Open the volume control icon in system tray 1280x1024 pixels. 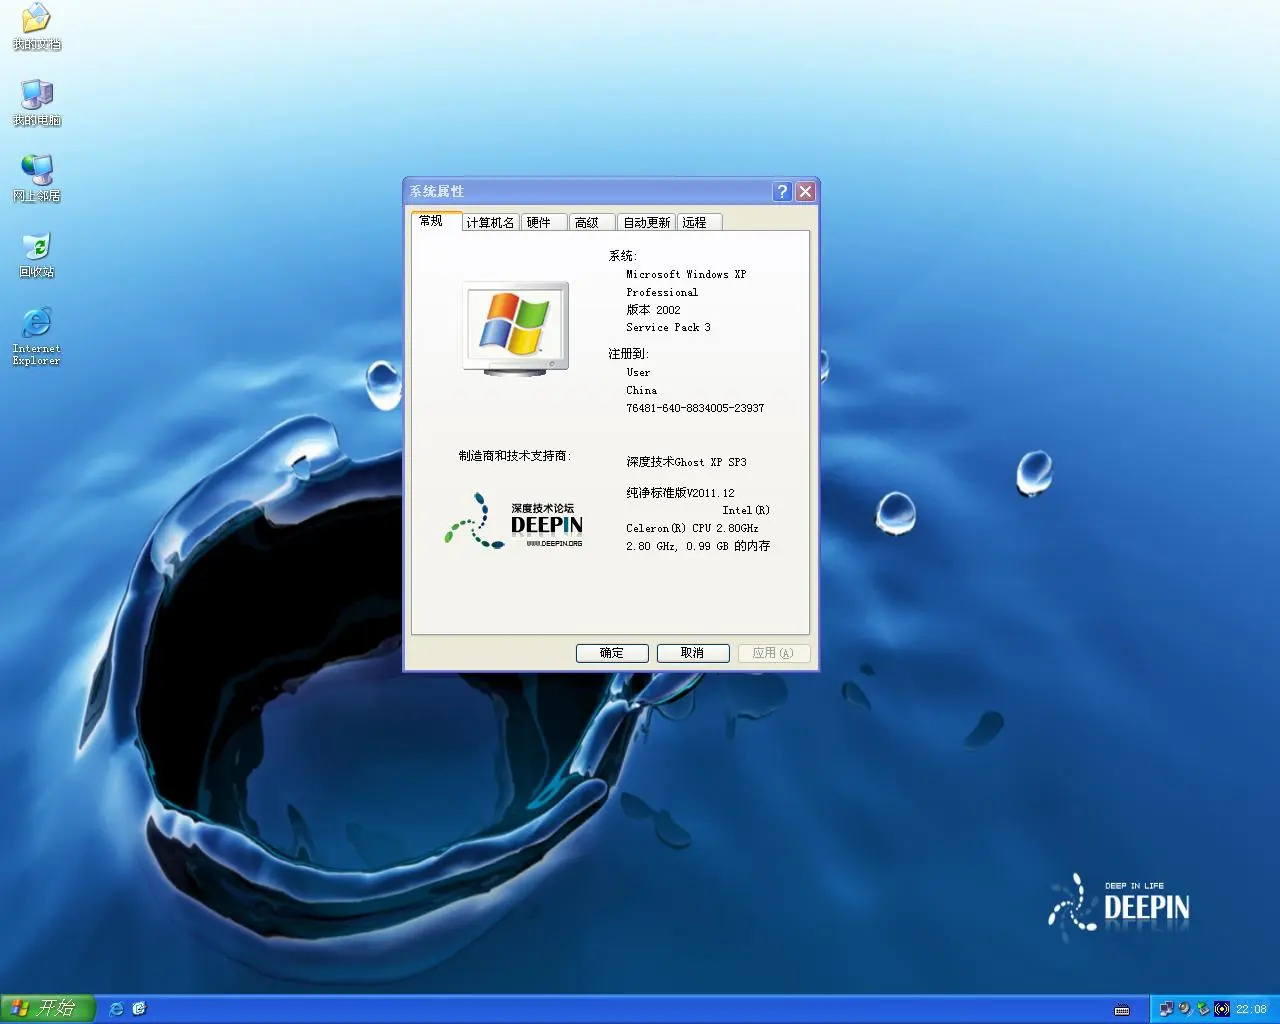[1185, 1008]
